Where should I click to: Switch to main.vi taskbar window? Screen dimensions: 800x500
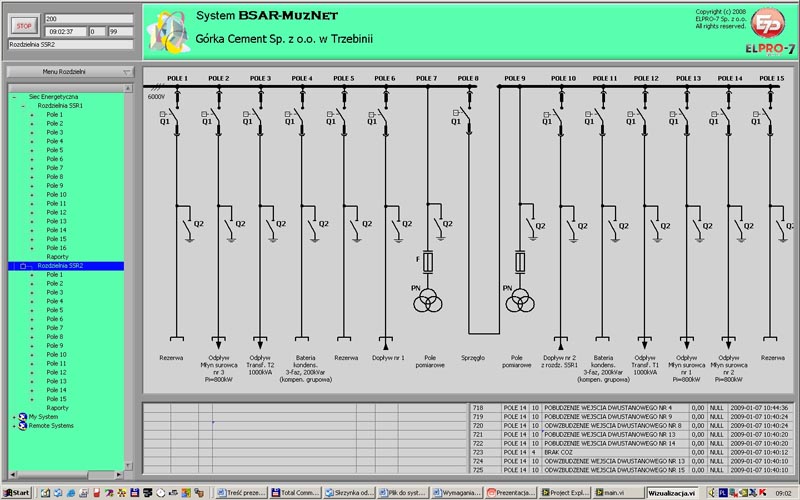617,493
